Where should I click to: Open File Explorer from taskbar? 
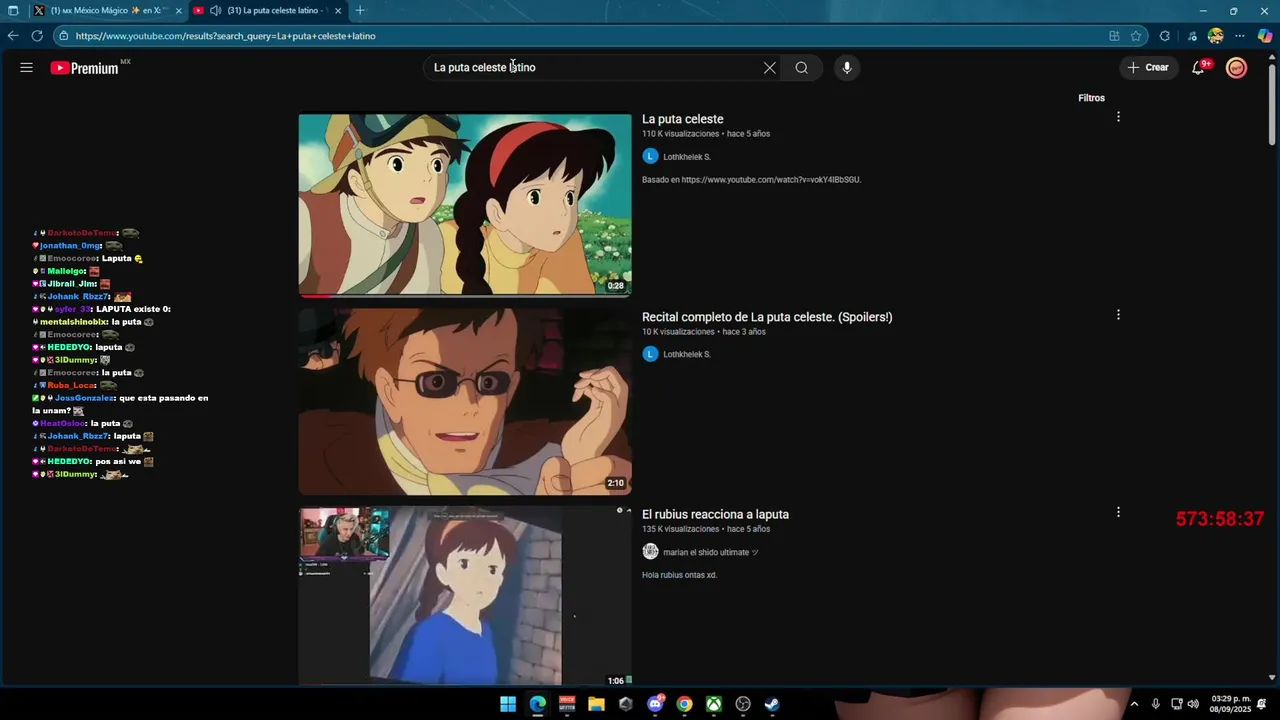pyautogui.click(x=596, y=704)
